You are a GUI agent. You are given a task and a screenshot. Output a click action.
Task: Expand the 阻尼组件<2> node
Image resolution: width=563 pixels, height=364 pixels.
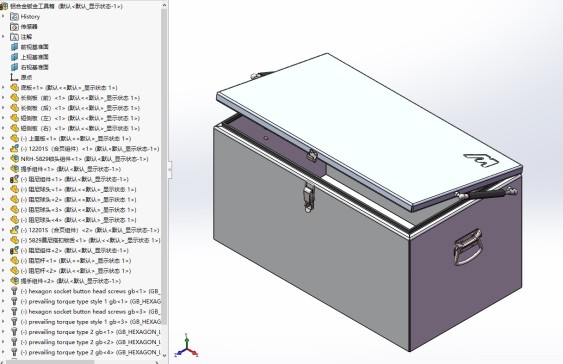pos(4,250)
